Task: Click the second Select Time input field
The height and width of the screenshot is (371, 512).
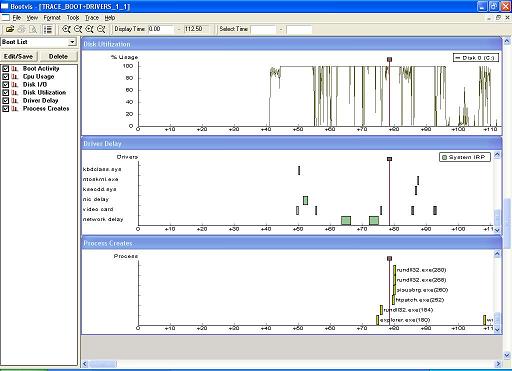Action: 299,29
